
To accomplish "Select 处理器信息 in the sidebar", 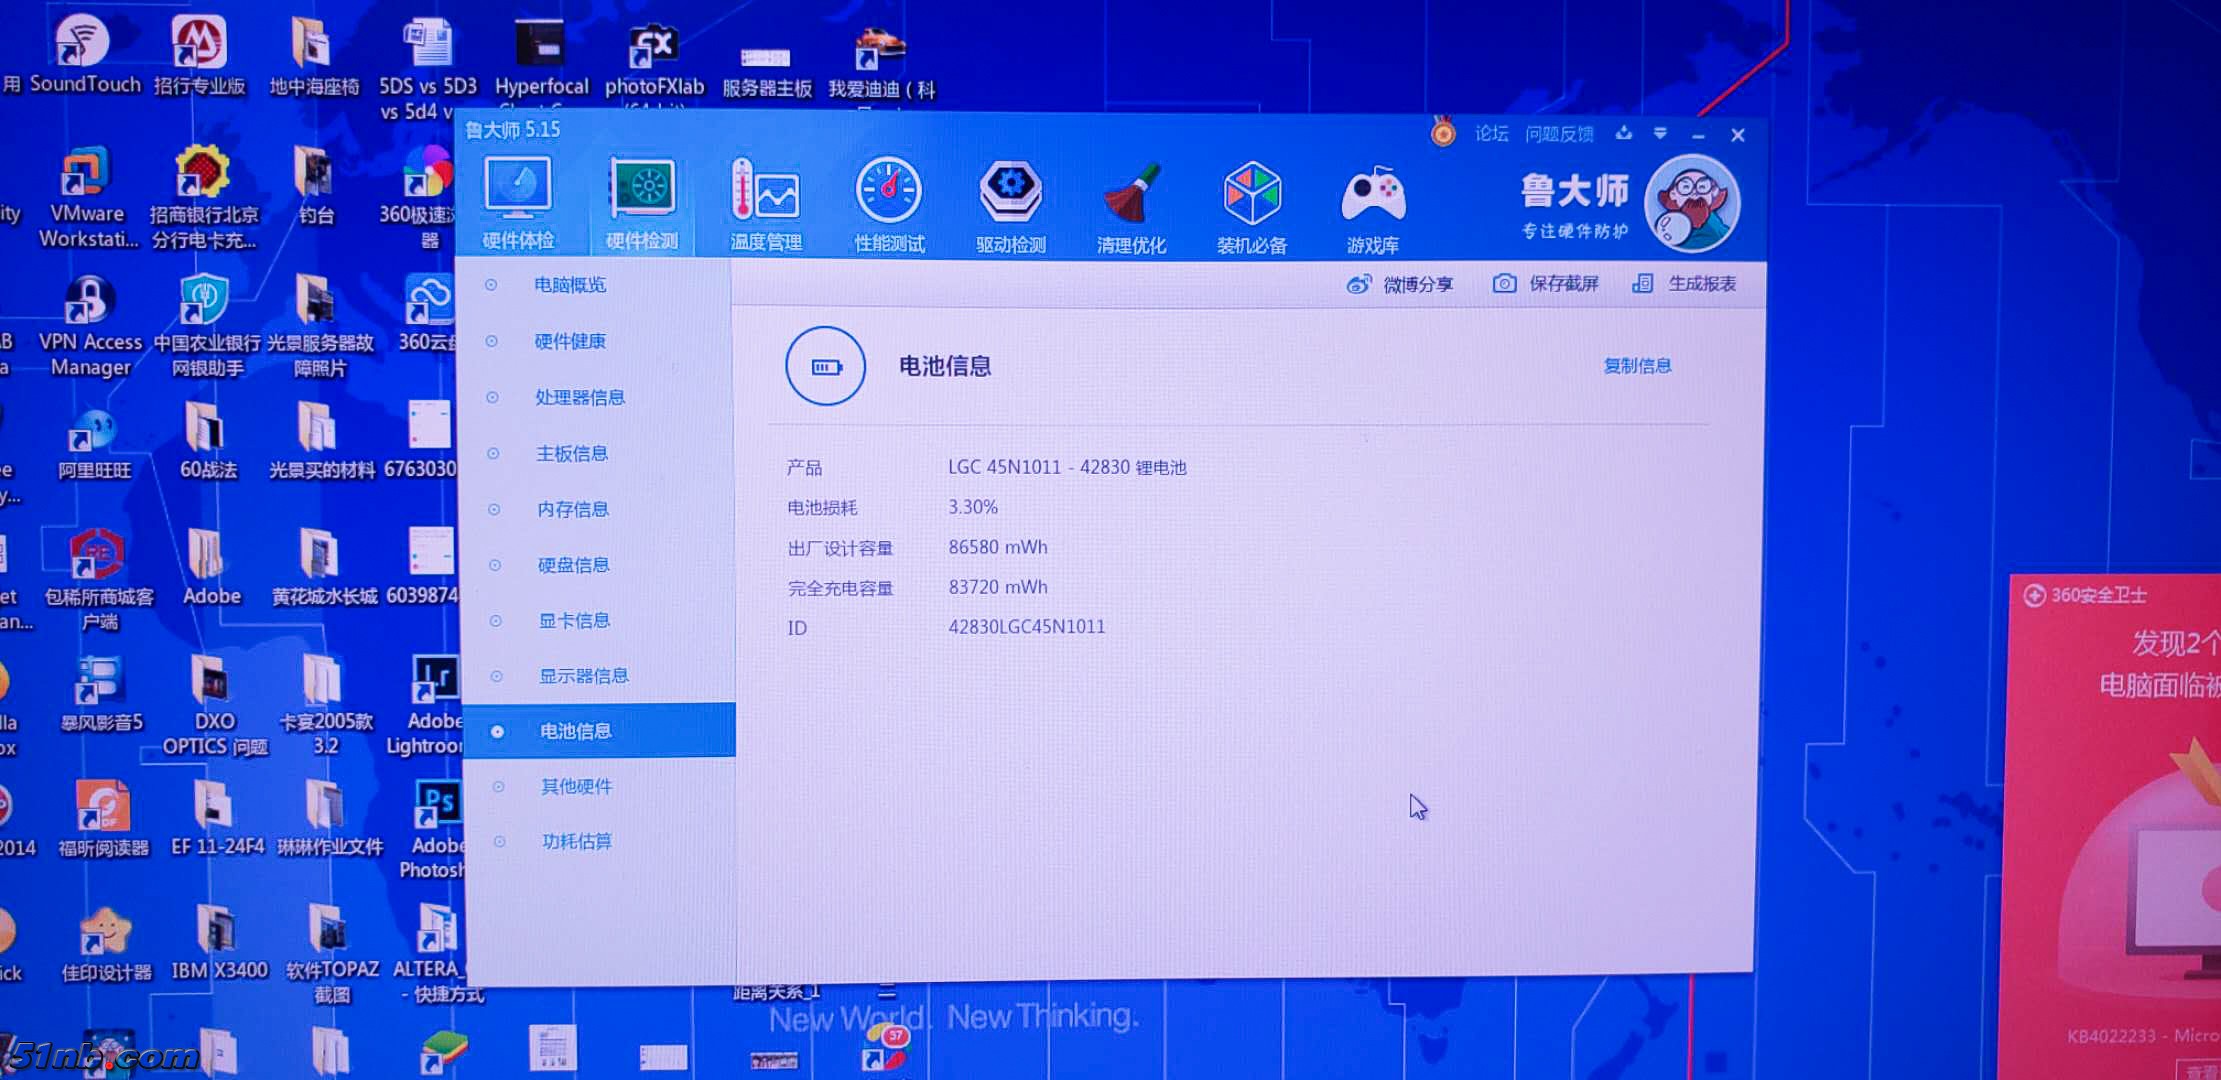I will click(580, 397).
